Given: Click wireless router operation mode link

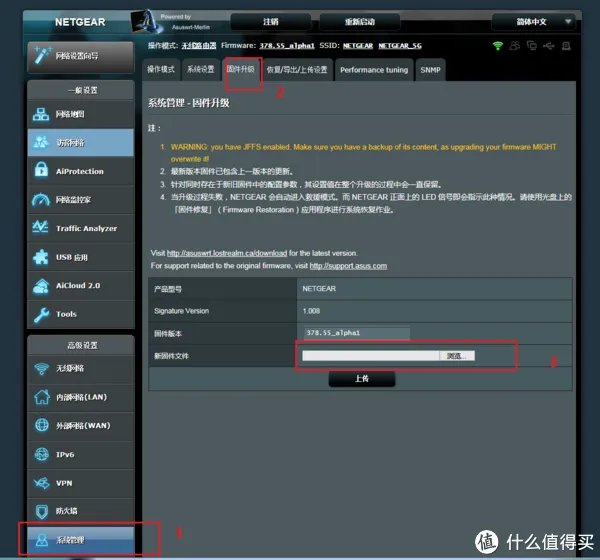Looking at the screenshot, I should coord(199,46).
